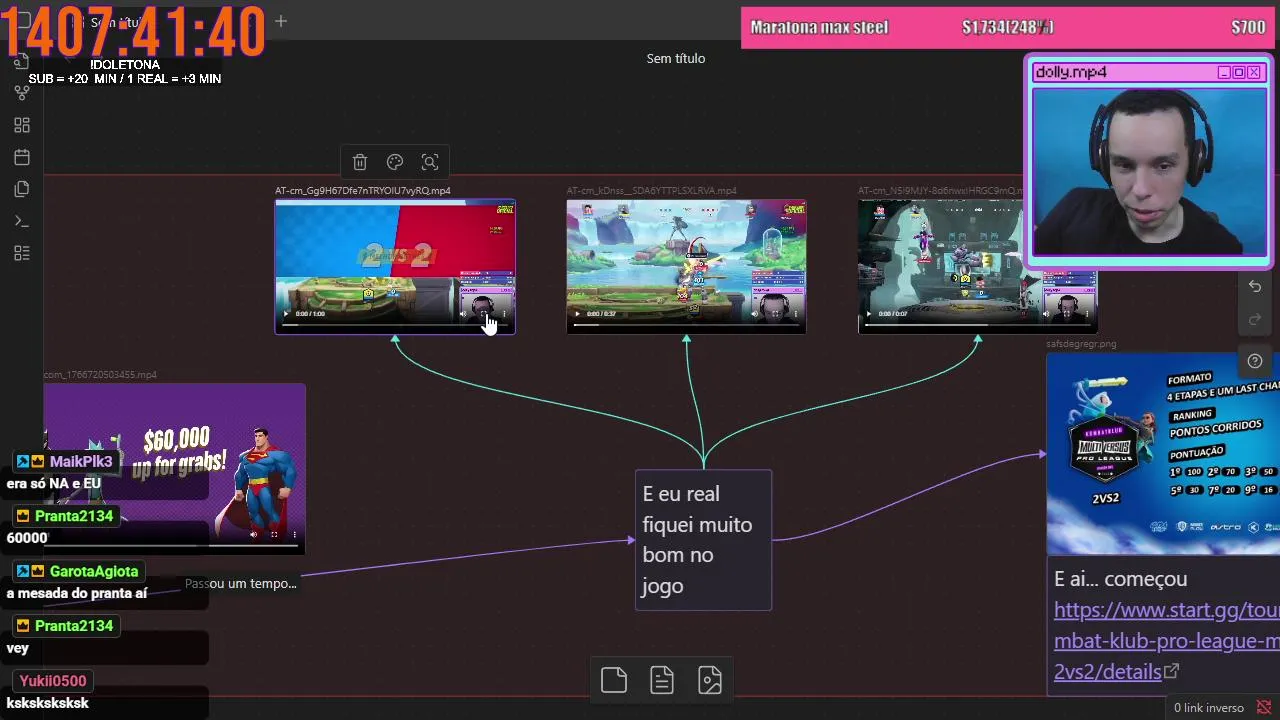The width and height of the screenshot is (1280, 720).
Task: Add media from vault to canvas
Action: [710, 680]
